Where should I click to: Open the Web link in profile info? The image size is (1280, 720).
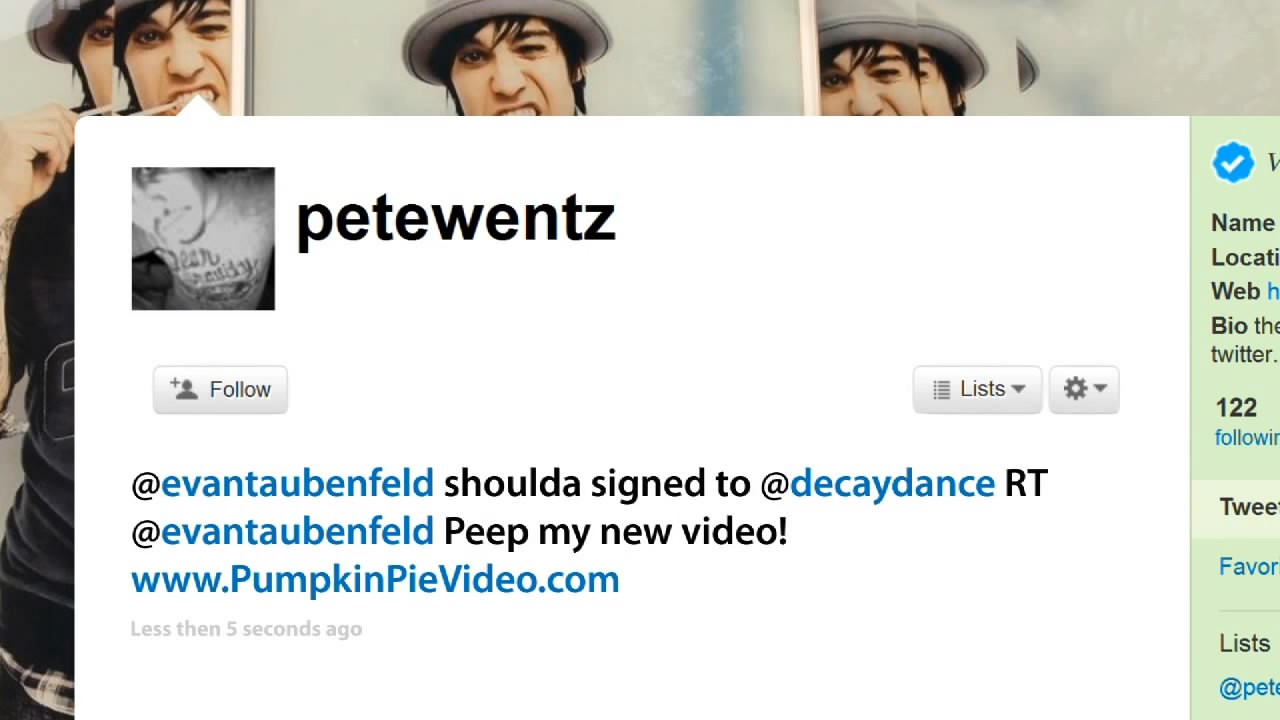pyautogui.click(x=1272, y=291)
